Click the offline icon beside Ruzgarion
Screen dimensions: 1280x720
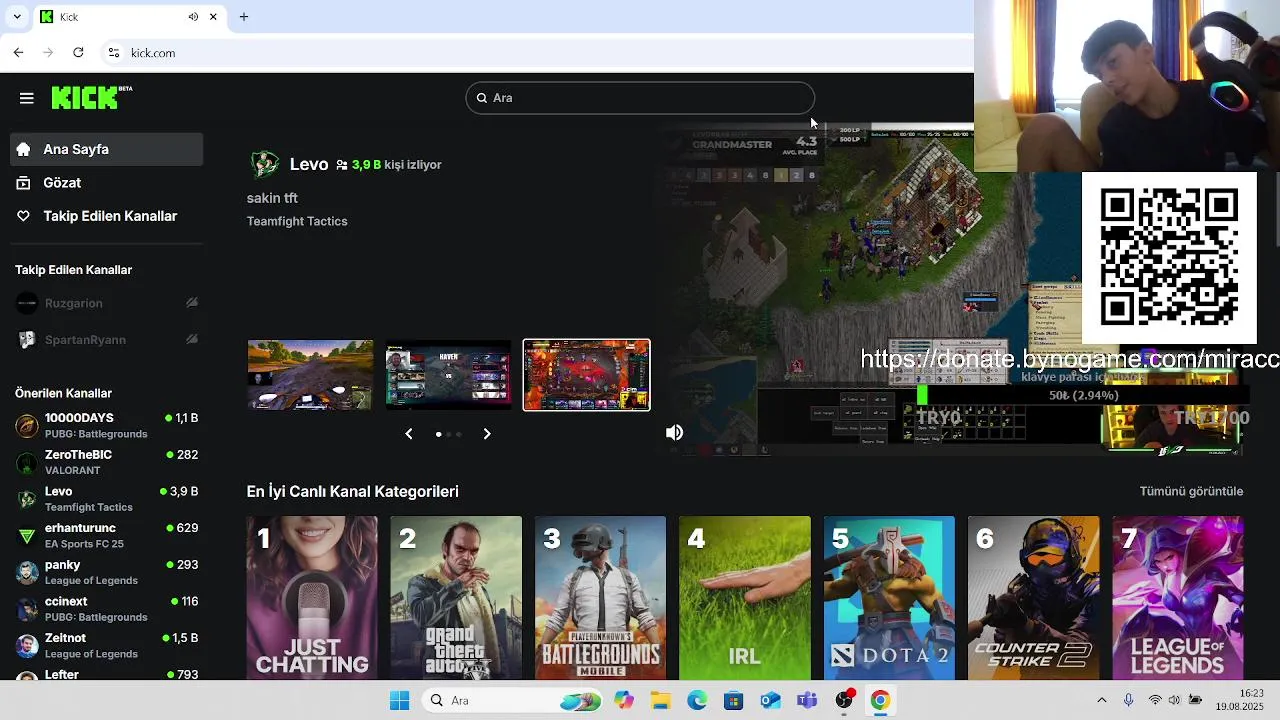click(192, 302)
